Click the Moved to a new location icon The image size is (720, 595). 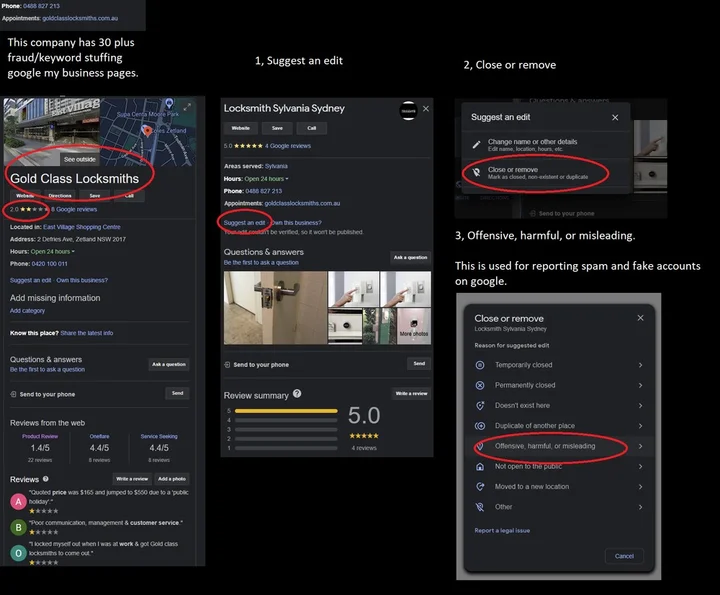[481, 487]
